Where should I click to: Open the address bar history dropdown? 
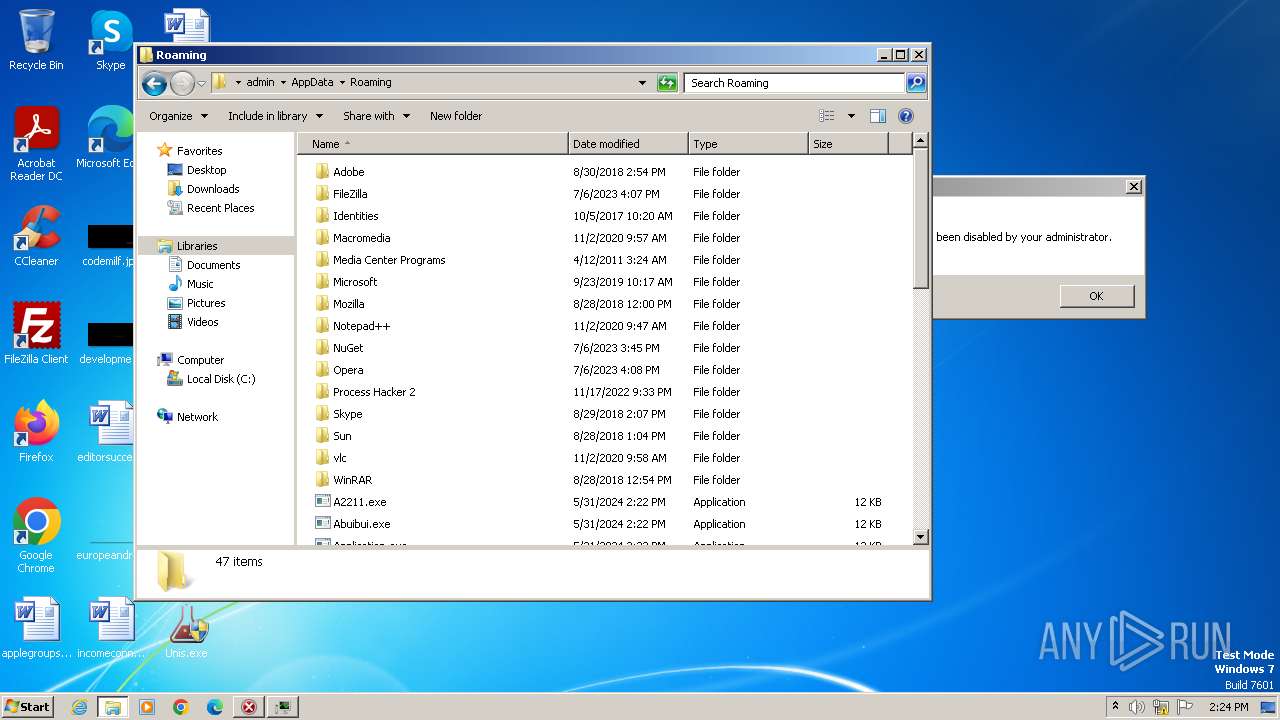642,83
